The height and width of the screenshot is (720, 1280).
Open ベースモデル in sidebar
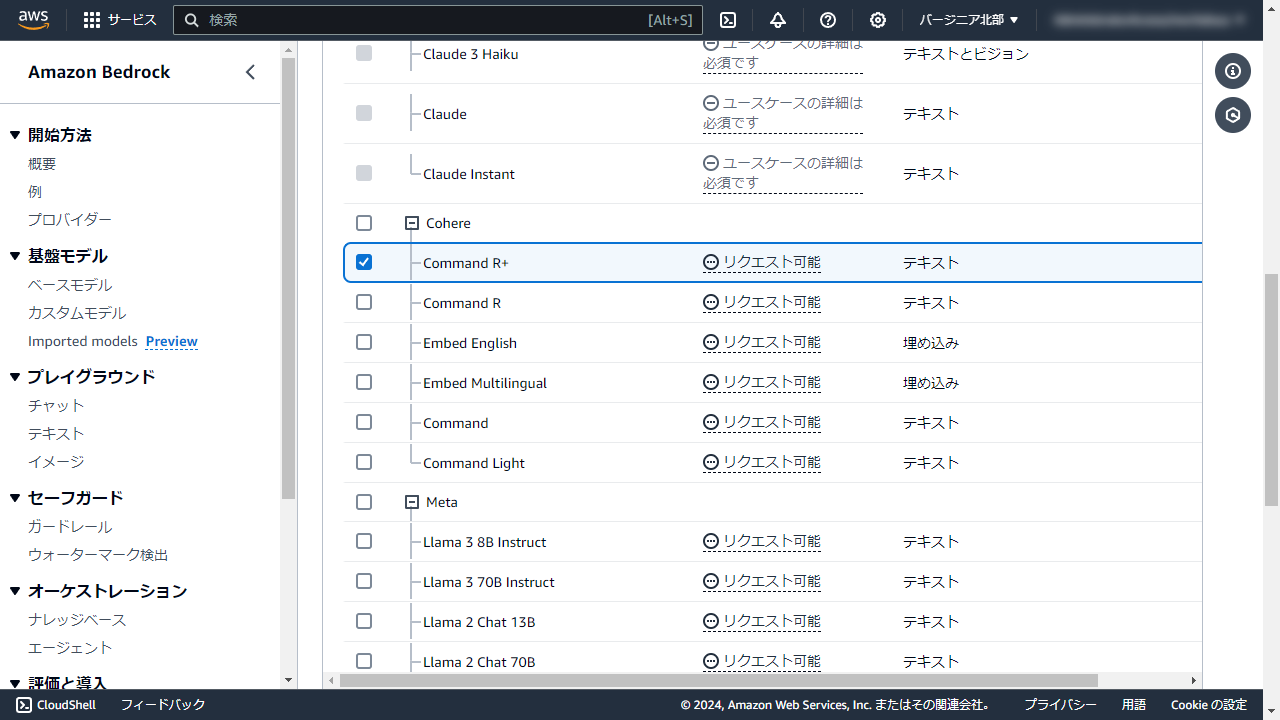[x=70, y=285]
